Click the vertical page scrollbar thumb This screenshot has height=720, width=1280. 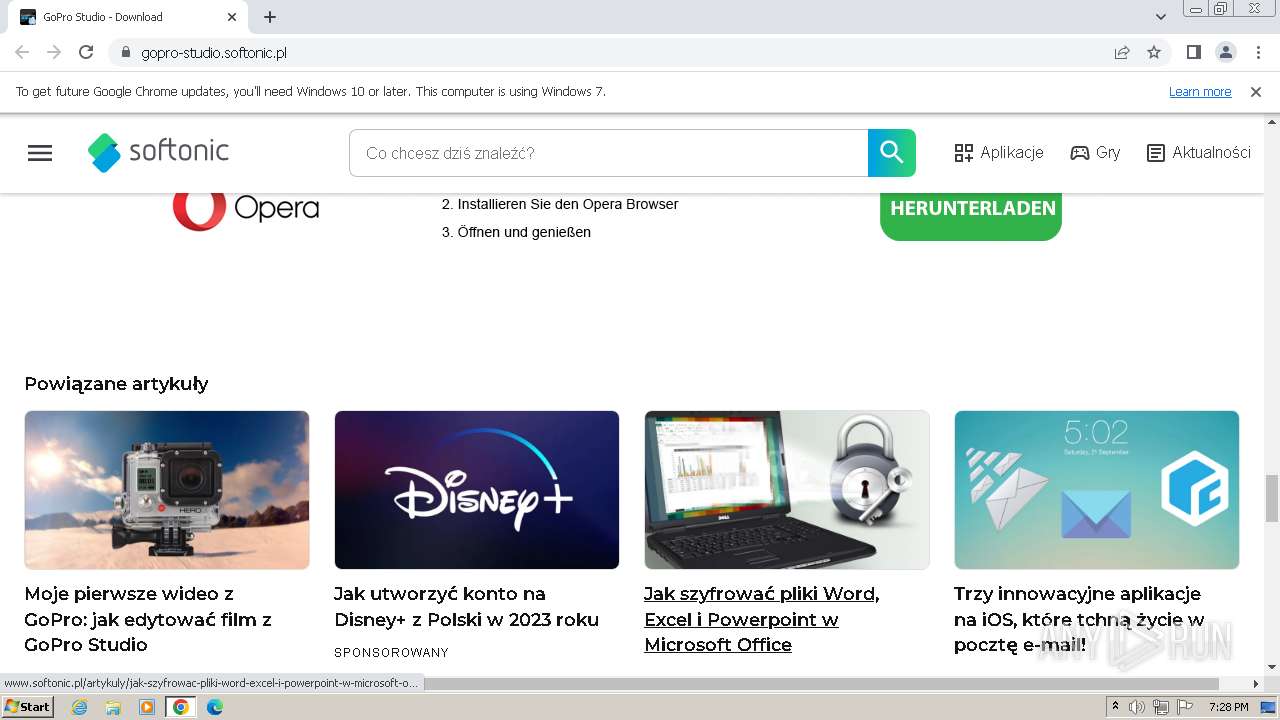click(1272, 498)
